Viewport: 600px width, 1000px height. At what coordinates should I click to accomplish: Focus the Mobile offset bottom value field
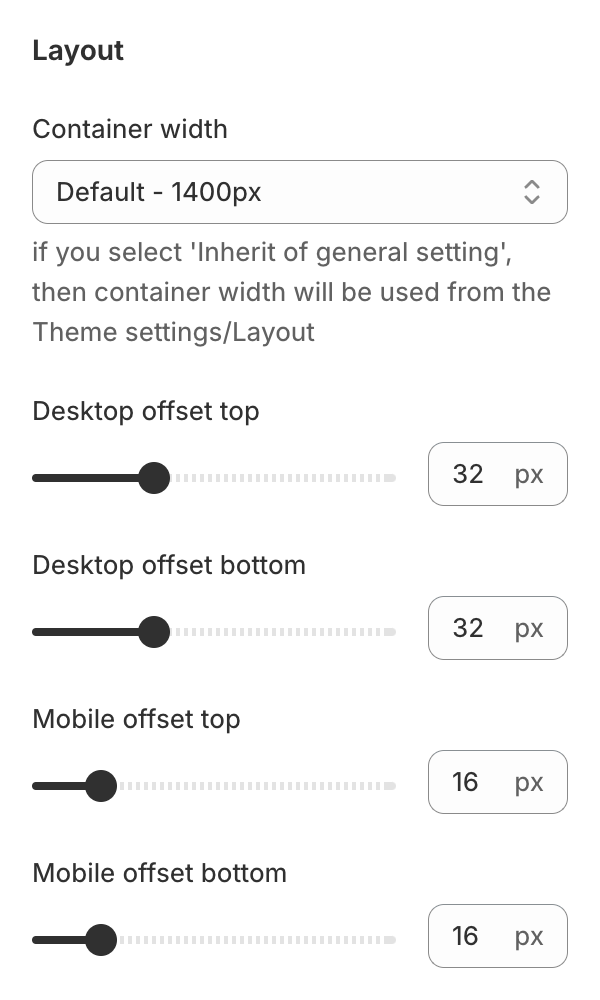point(468,936)
